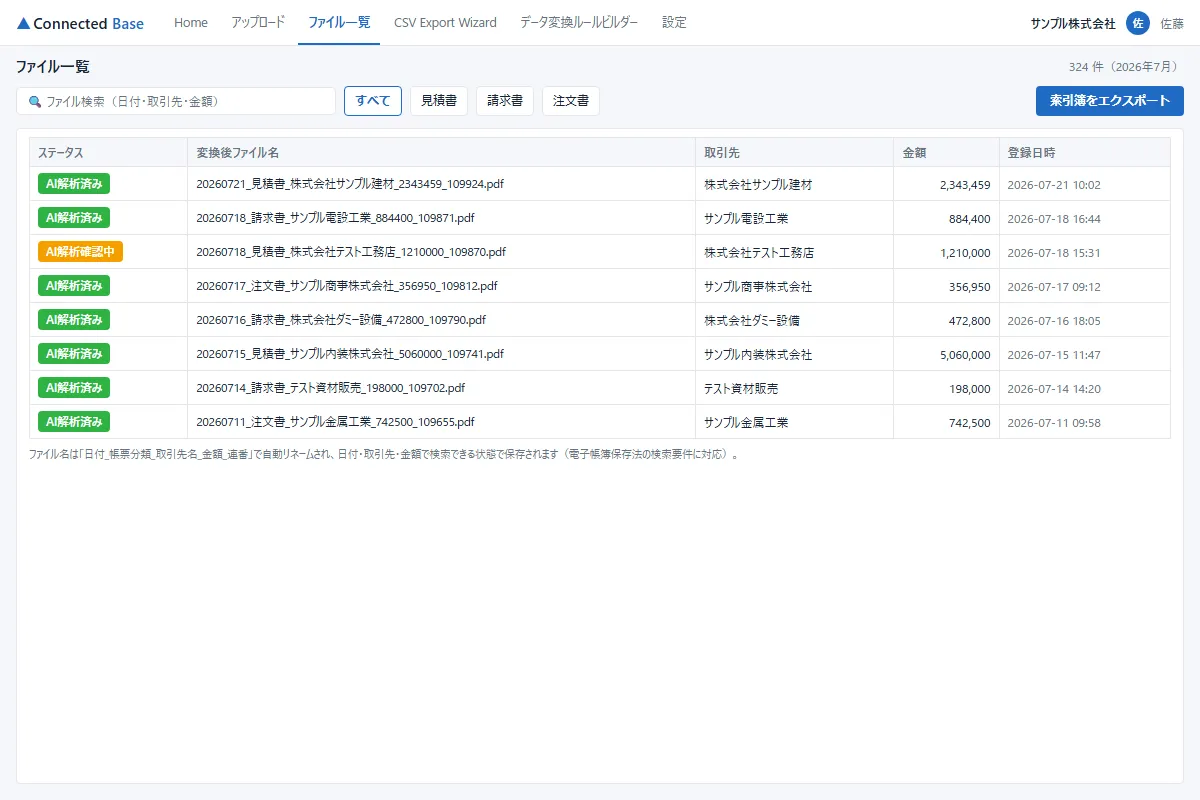Open file 20260714_請求書_テスト資材販売_198000_109702.pdf

[331, 388]
